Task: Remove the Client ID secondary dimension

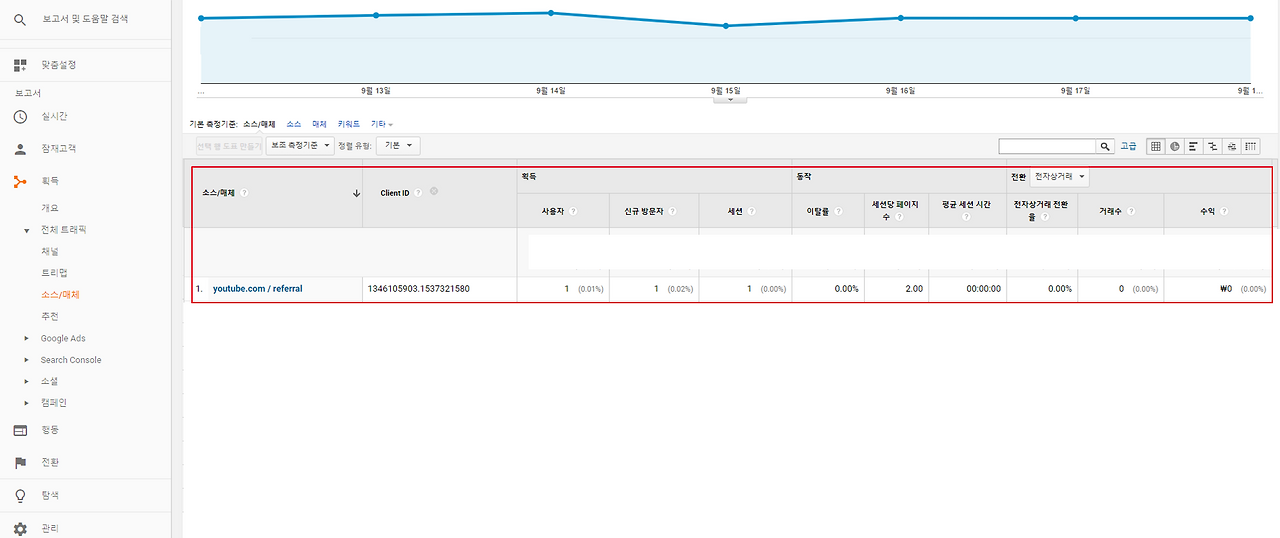Action: pyautogui.click(x=434, y=191)
